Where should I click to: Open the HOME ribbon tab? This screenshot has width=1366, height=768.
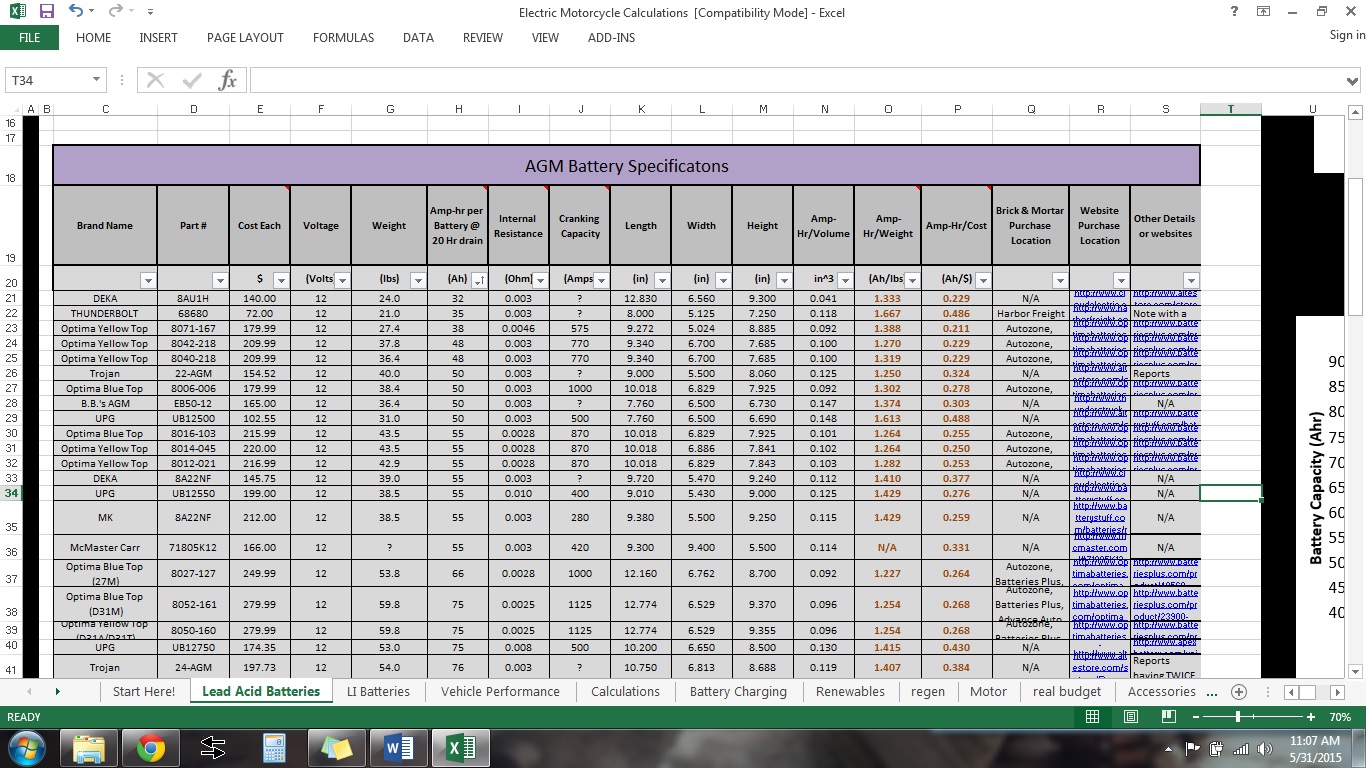(x=93, y=37)
